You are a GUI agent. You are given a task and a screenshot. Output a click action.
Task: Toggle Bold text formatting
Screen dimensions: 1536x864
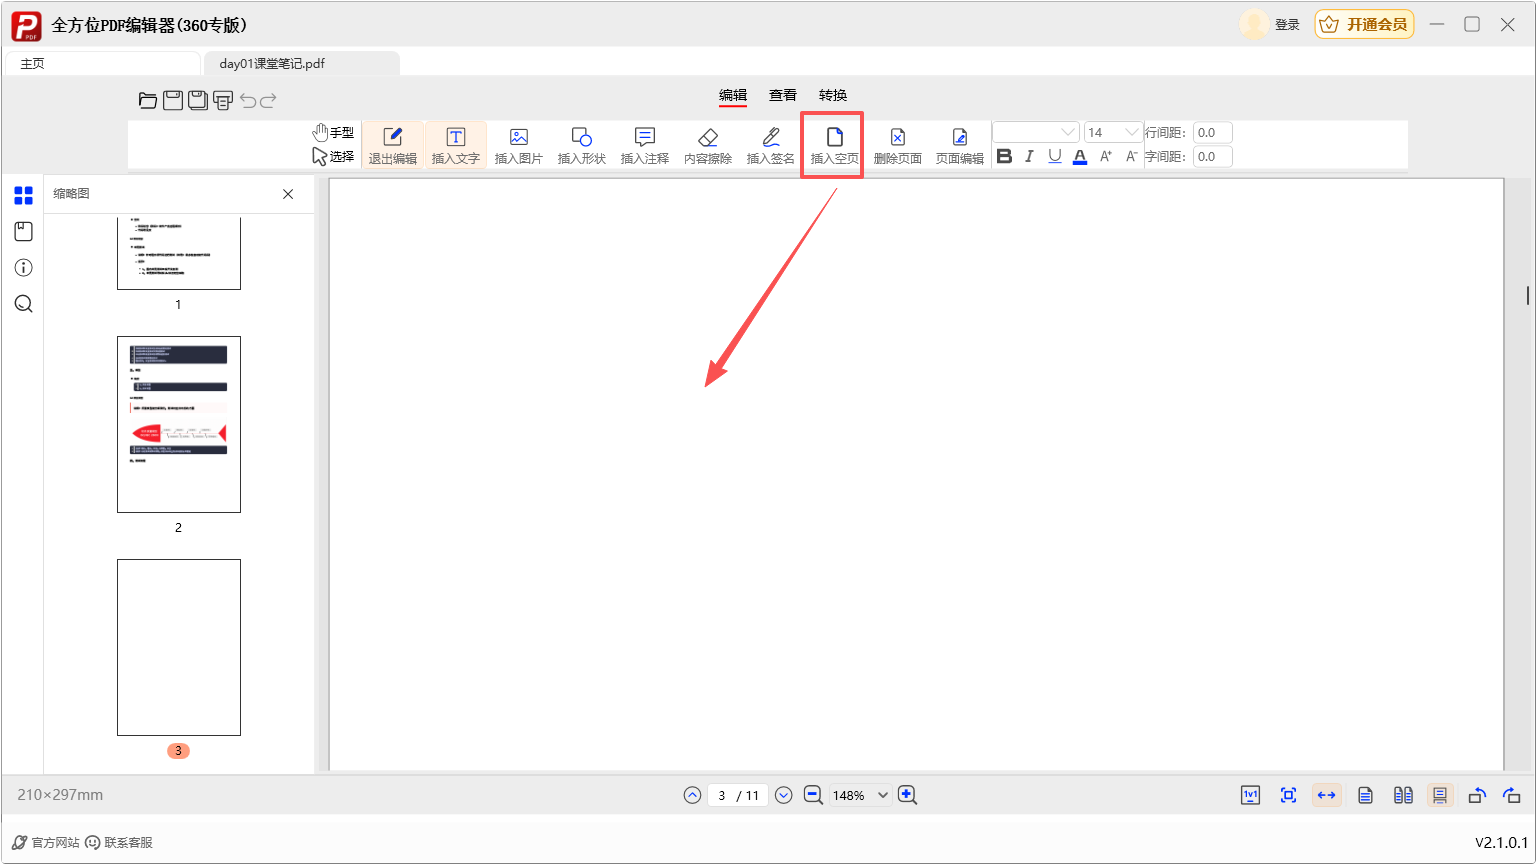[x=1004, y=157]
